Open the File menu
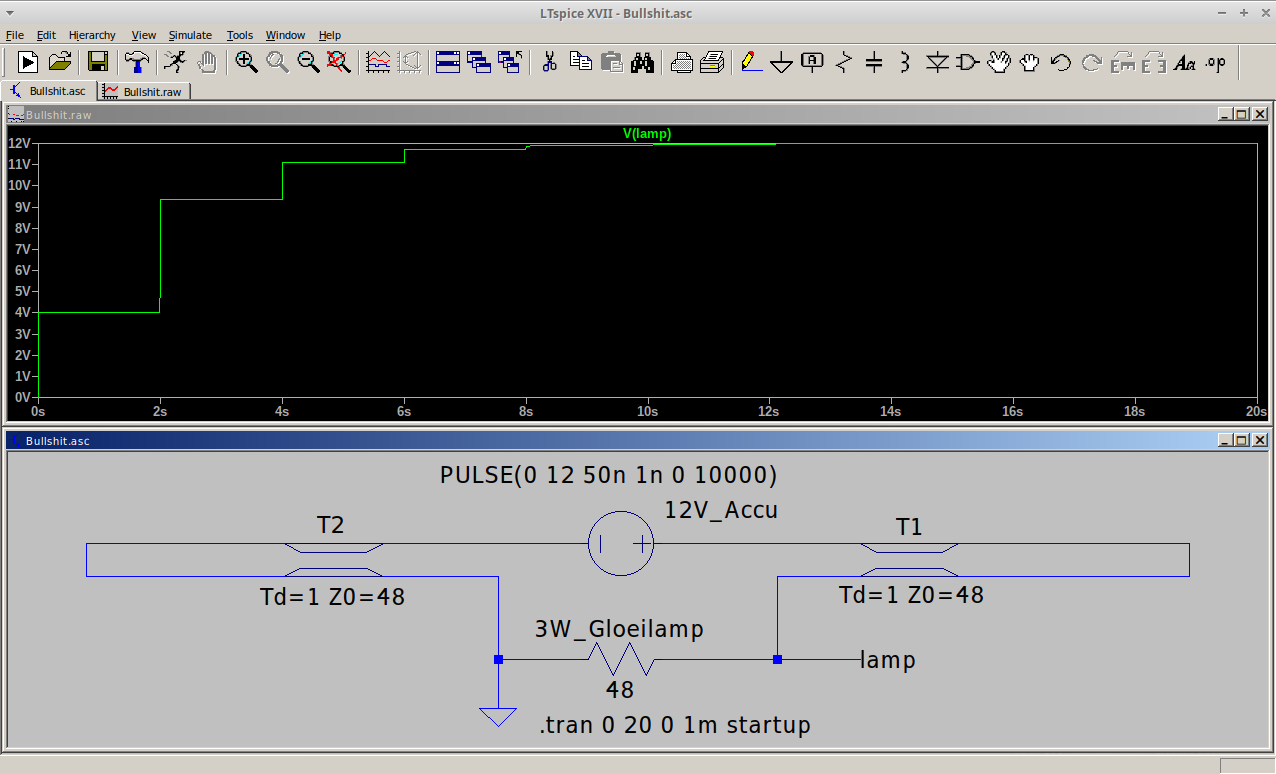The height and width of the screenshot is (774, 1276). click(14, 35)
